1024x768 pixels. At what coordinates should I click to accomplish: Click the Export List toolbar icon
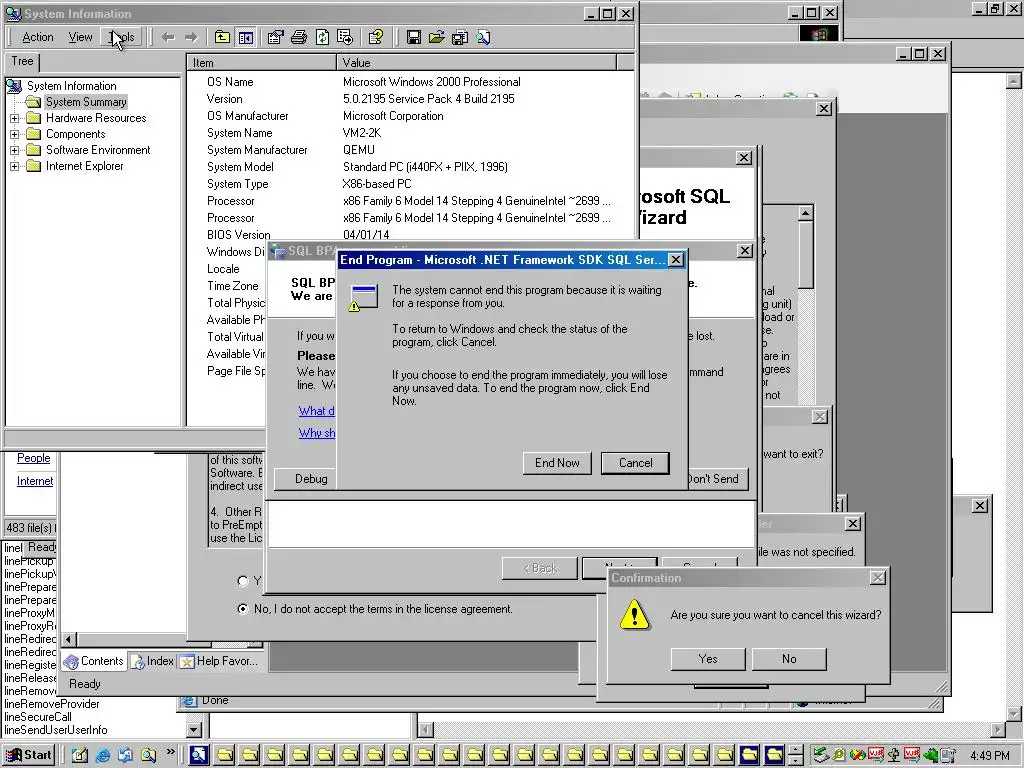click(x=345, y=37)
